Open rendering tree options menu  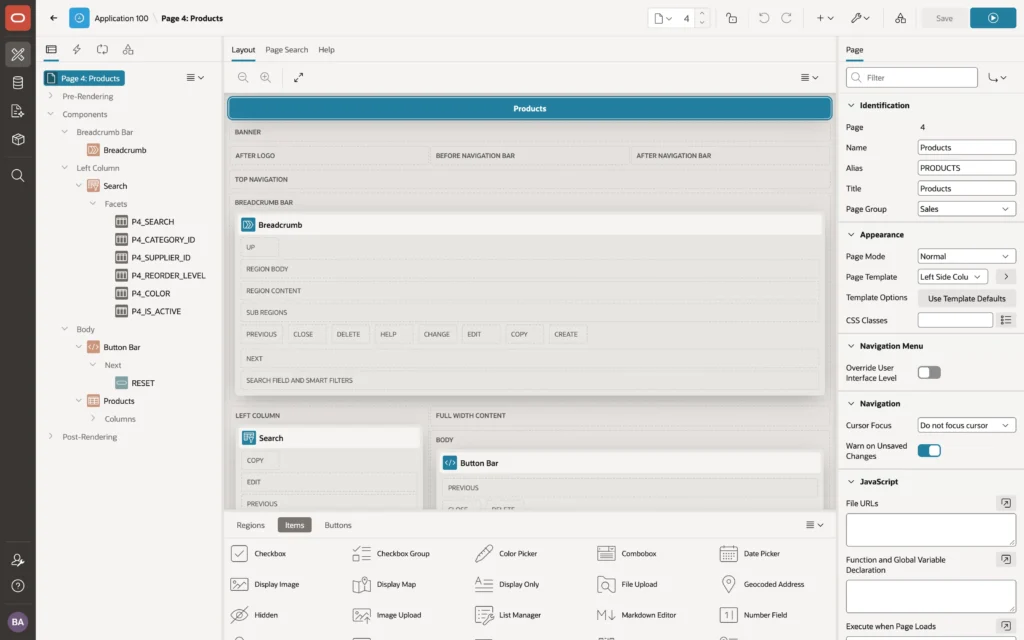coord(195,77)
